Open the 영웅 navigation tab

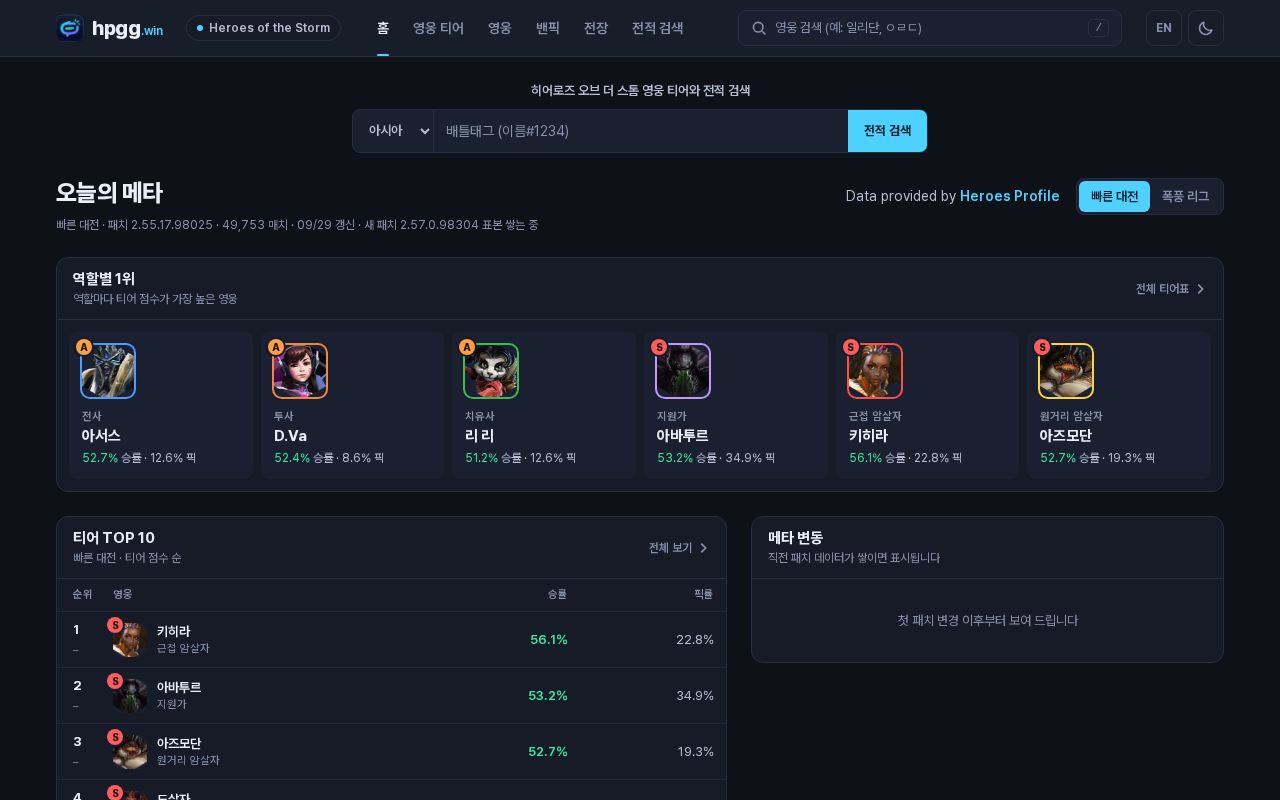(500, 28)
